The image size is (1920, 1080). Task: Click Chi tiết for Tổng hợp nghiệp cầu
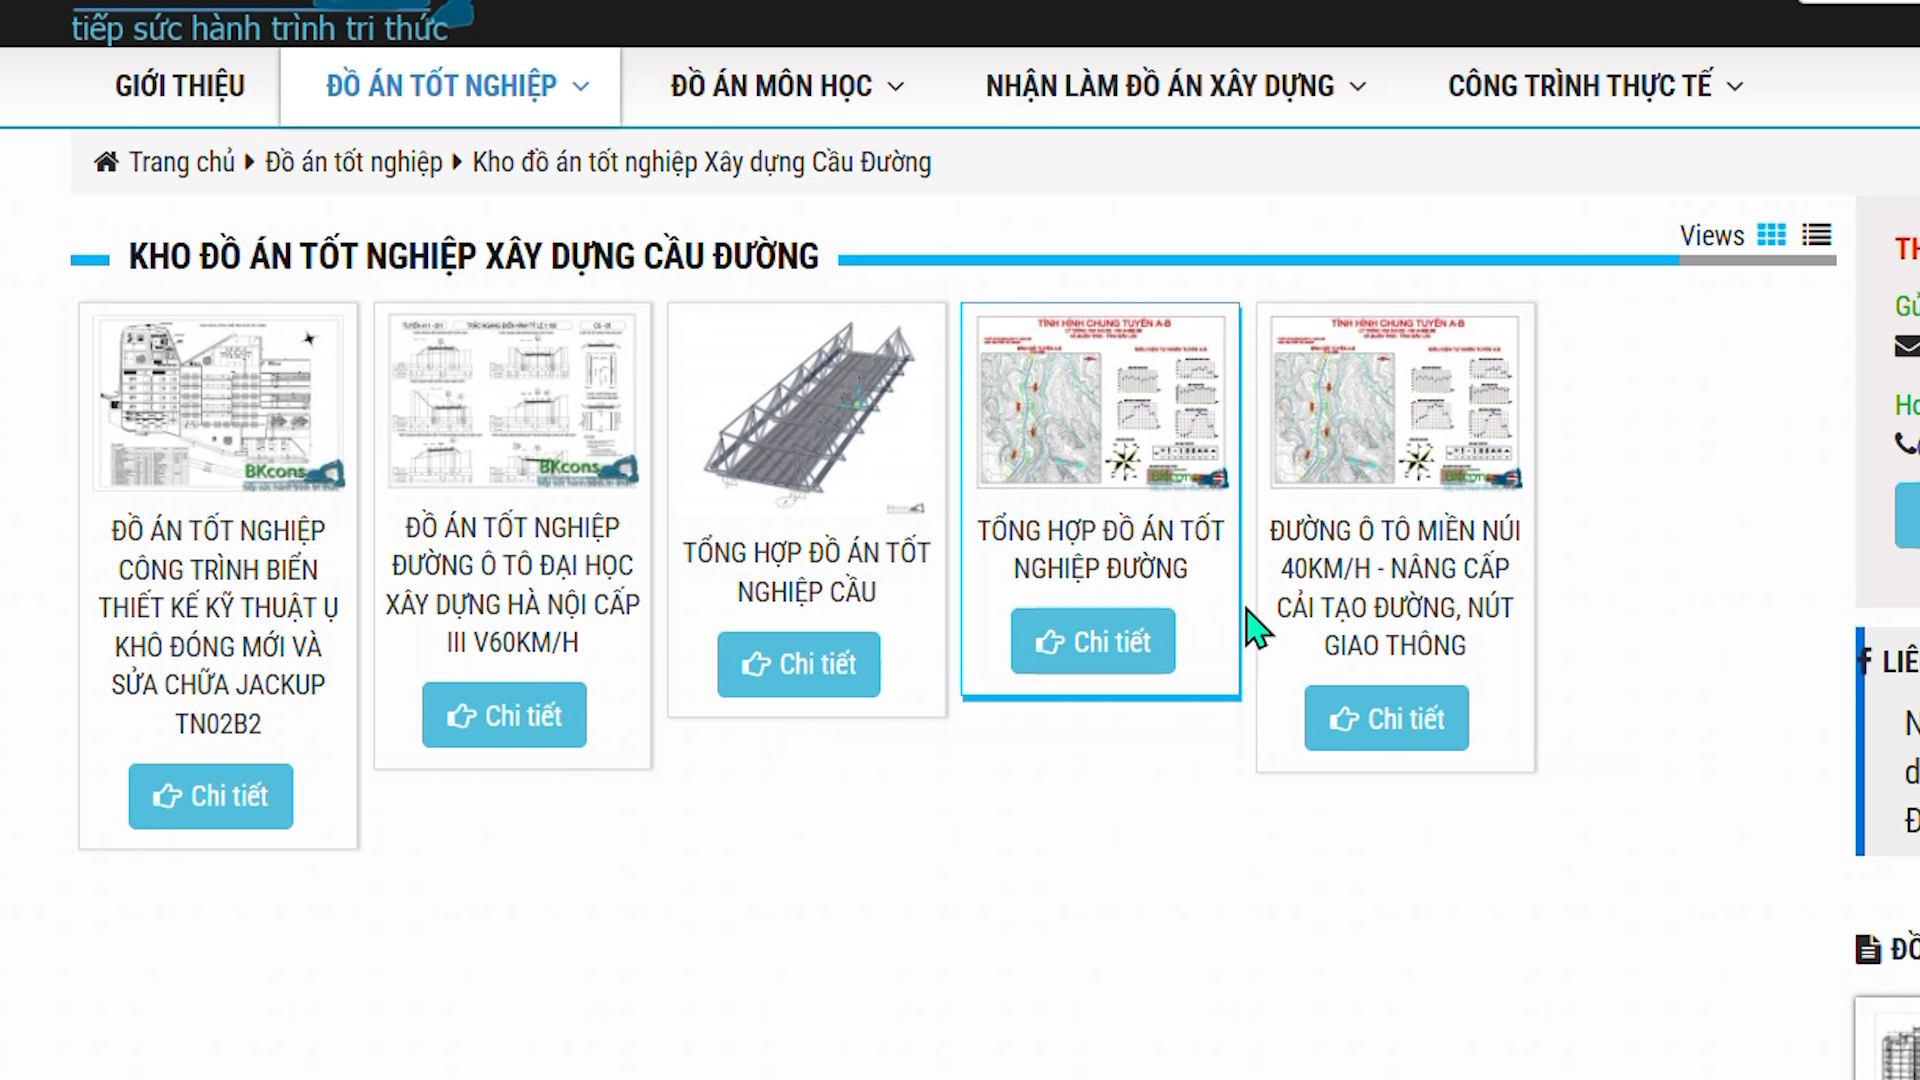799,664
